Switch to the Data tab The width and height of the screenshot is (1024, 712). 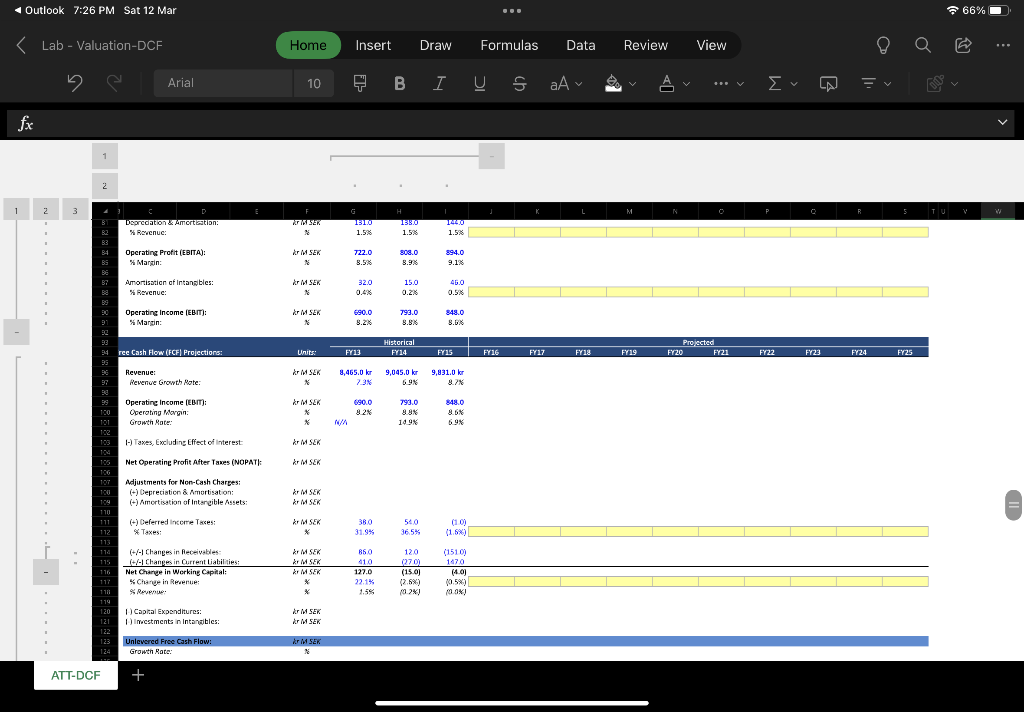click(x=581, y=45)
